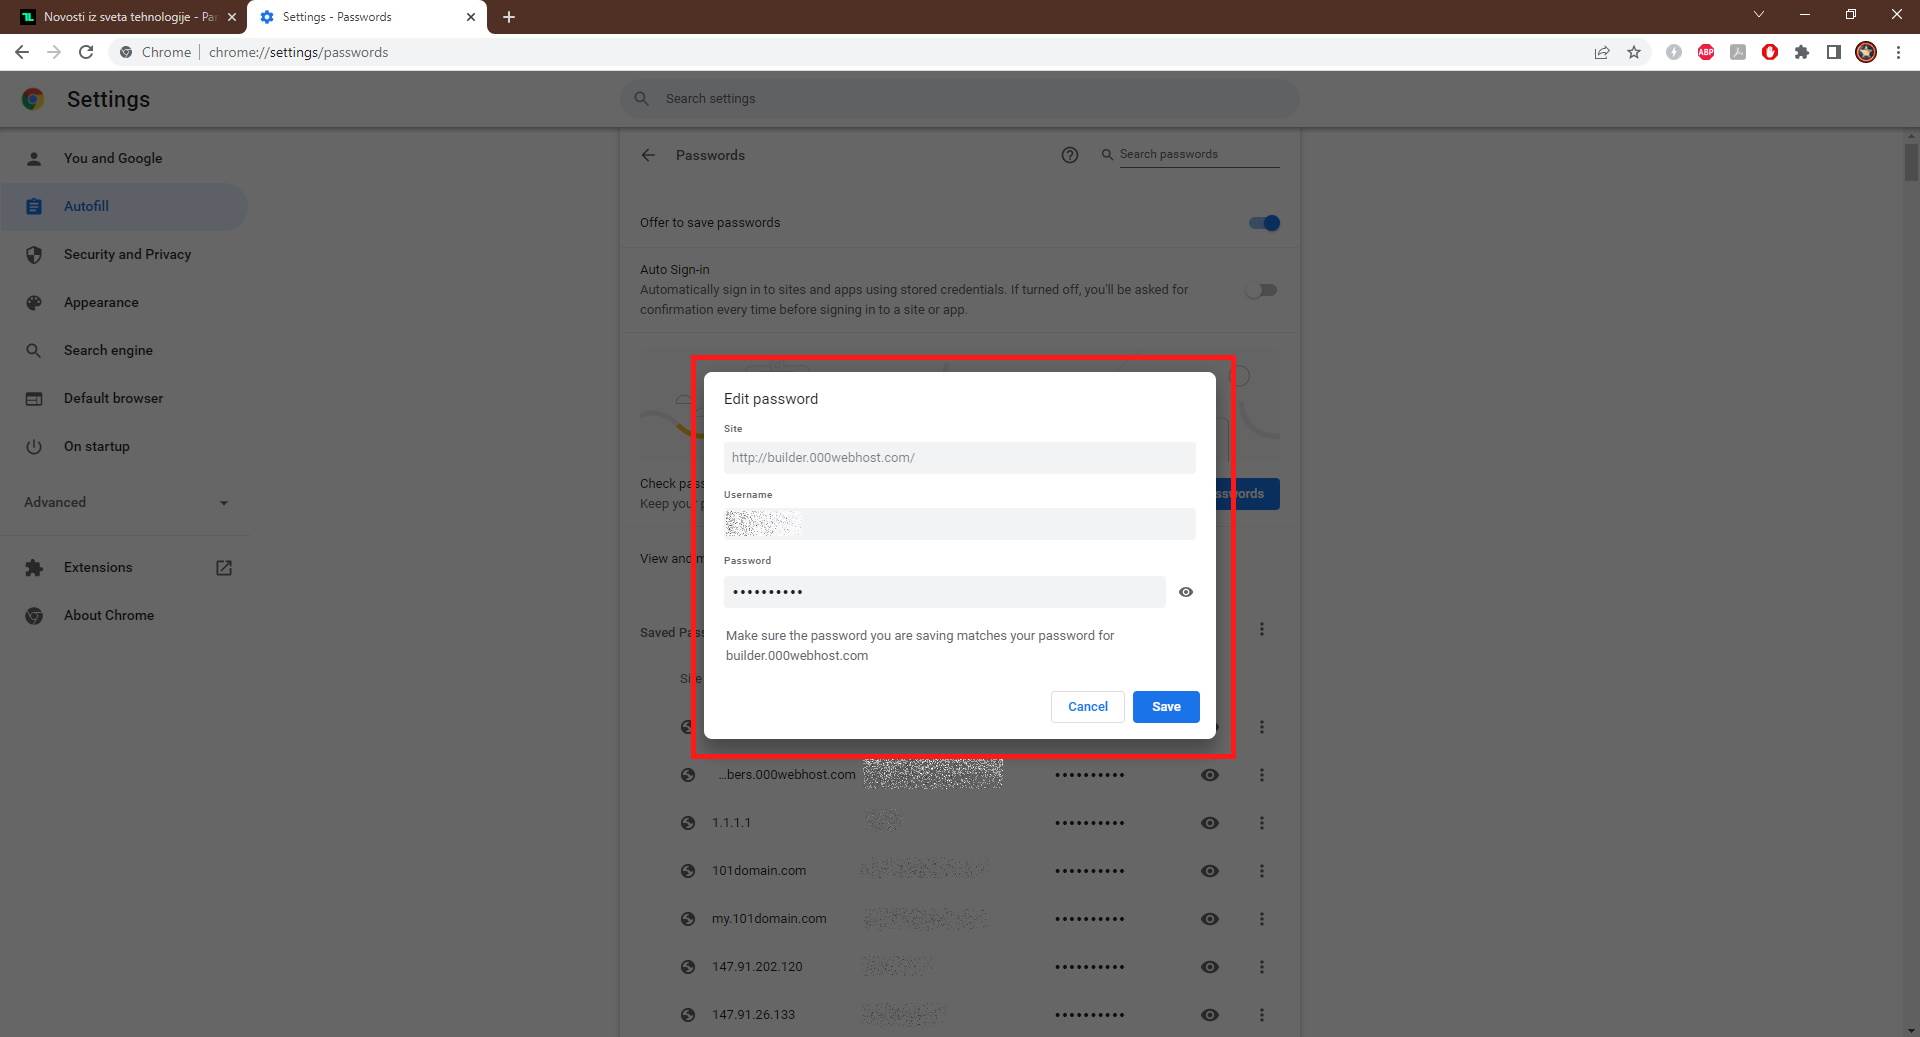Click the Chrome profile avatar icon
The height and width of the screenshot is (1037, 1920).
click(x=1866, y=52)
